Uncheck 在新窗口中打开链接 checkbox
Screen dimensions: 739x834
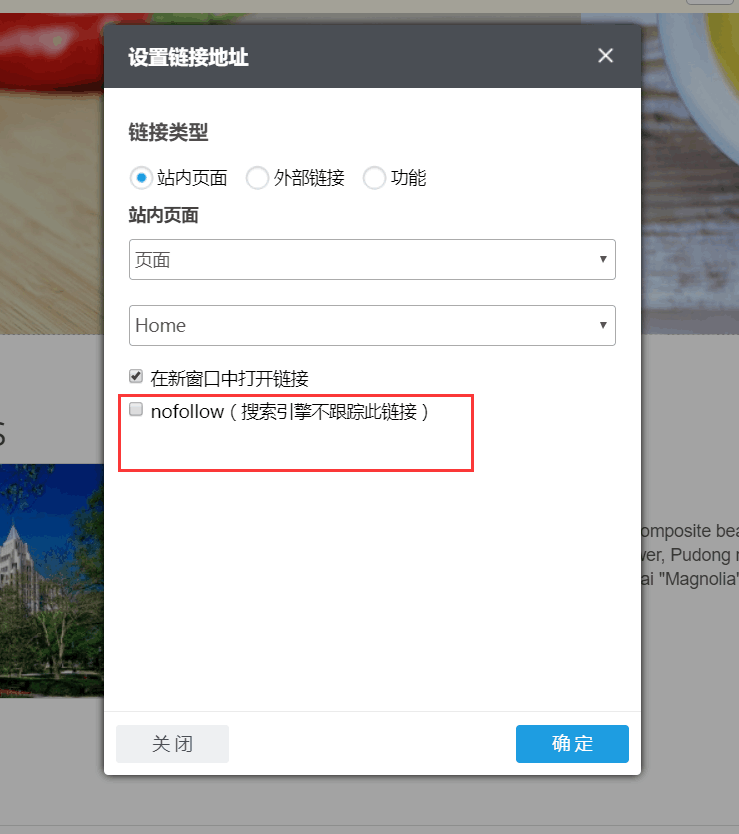pos(136,377)
